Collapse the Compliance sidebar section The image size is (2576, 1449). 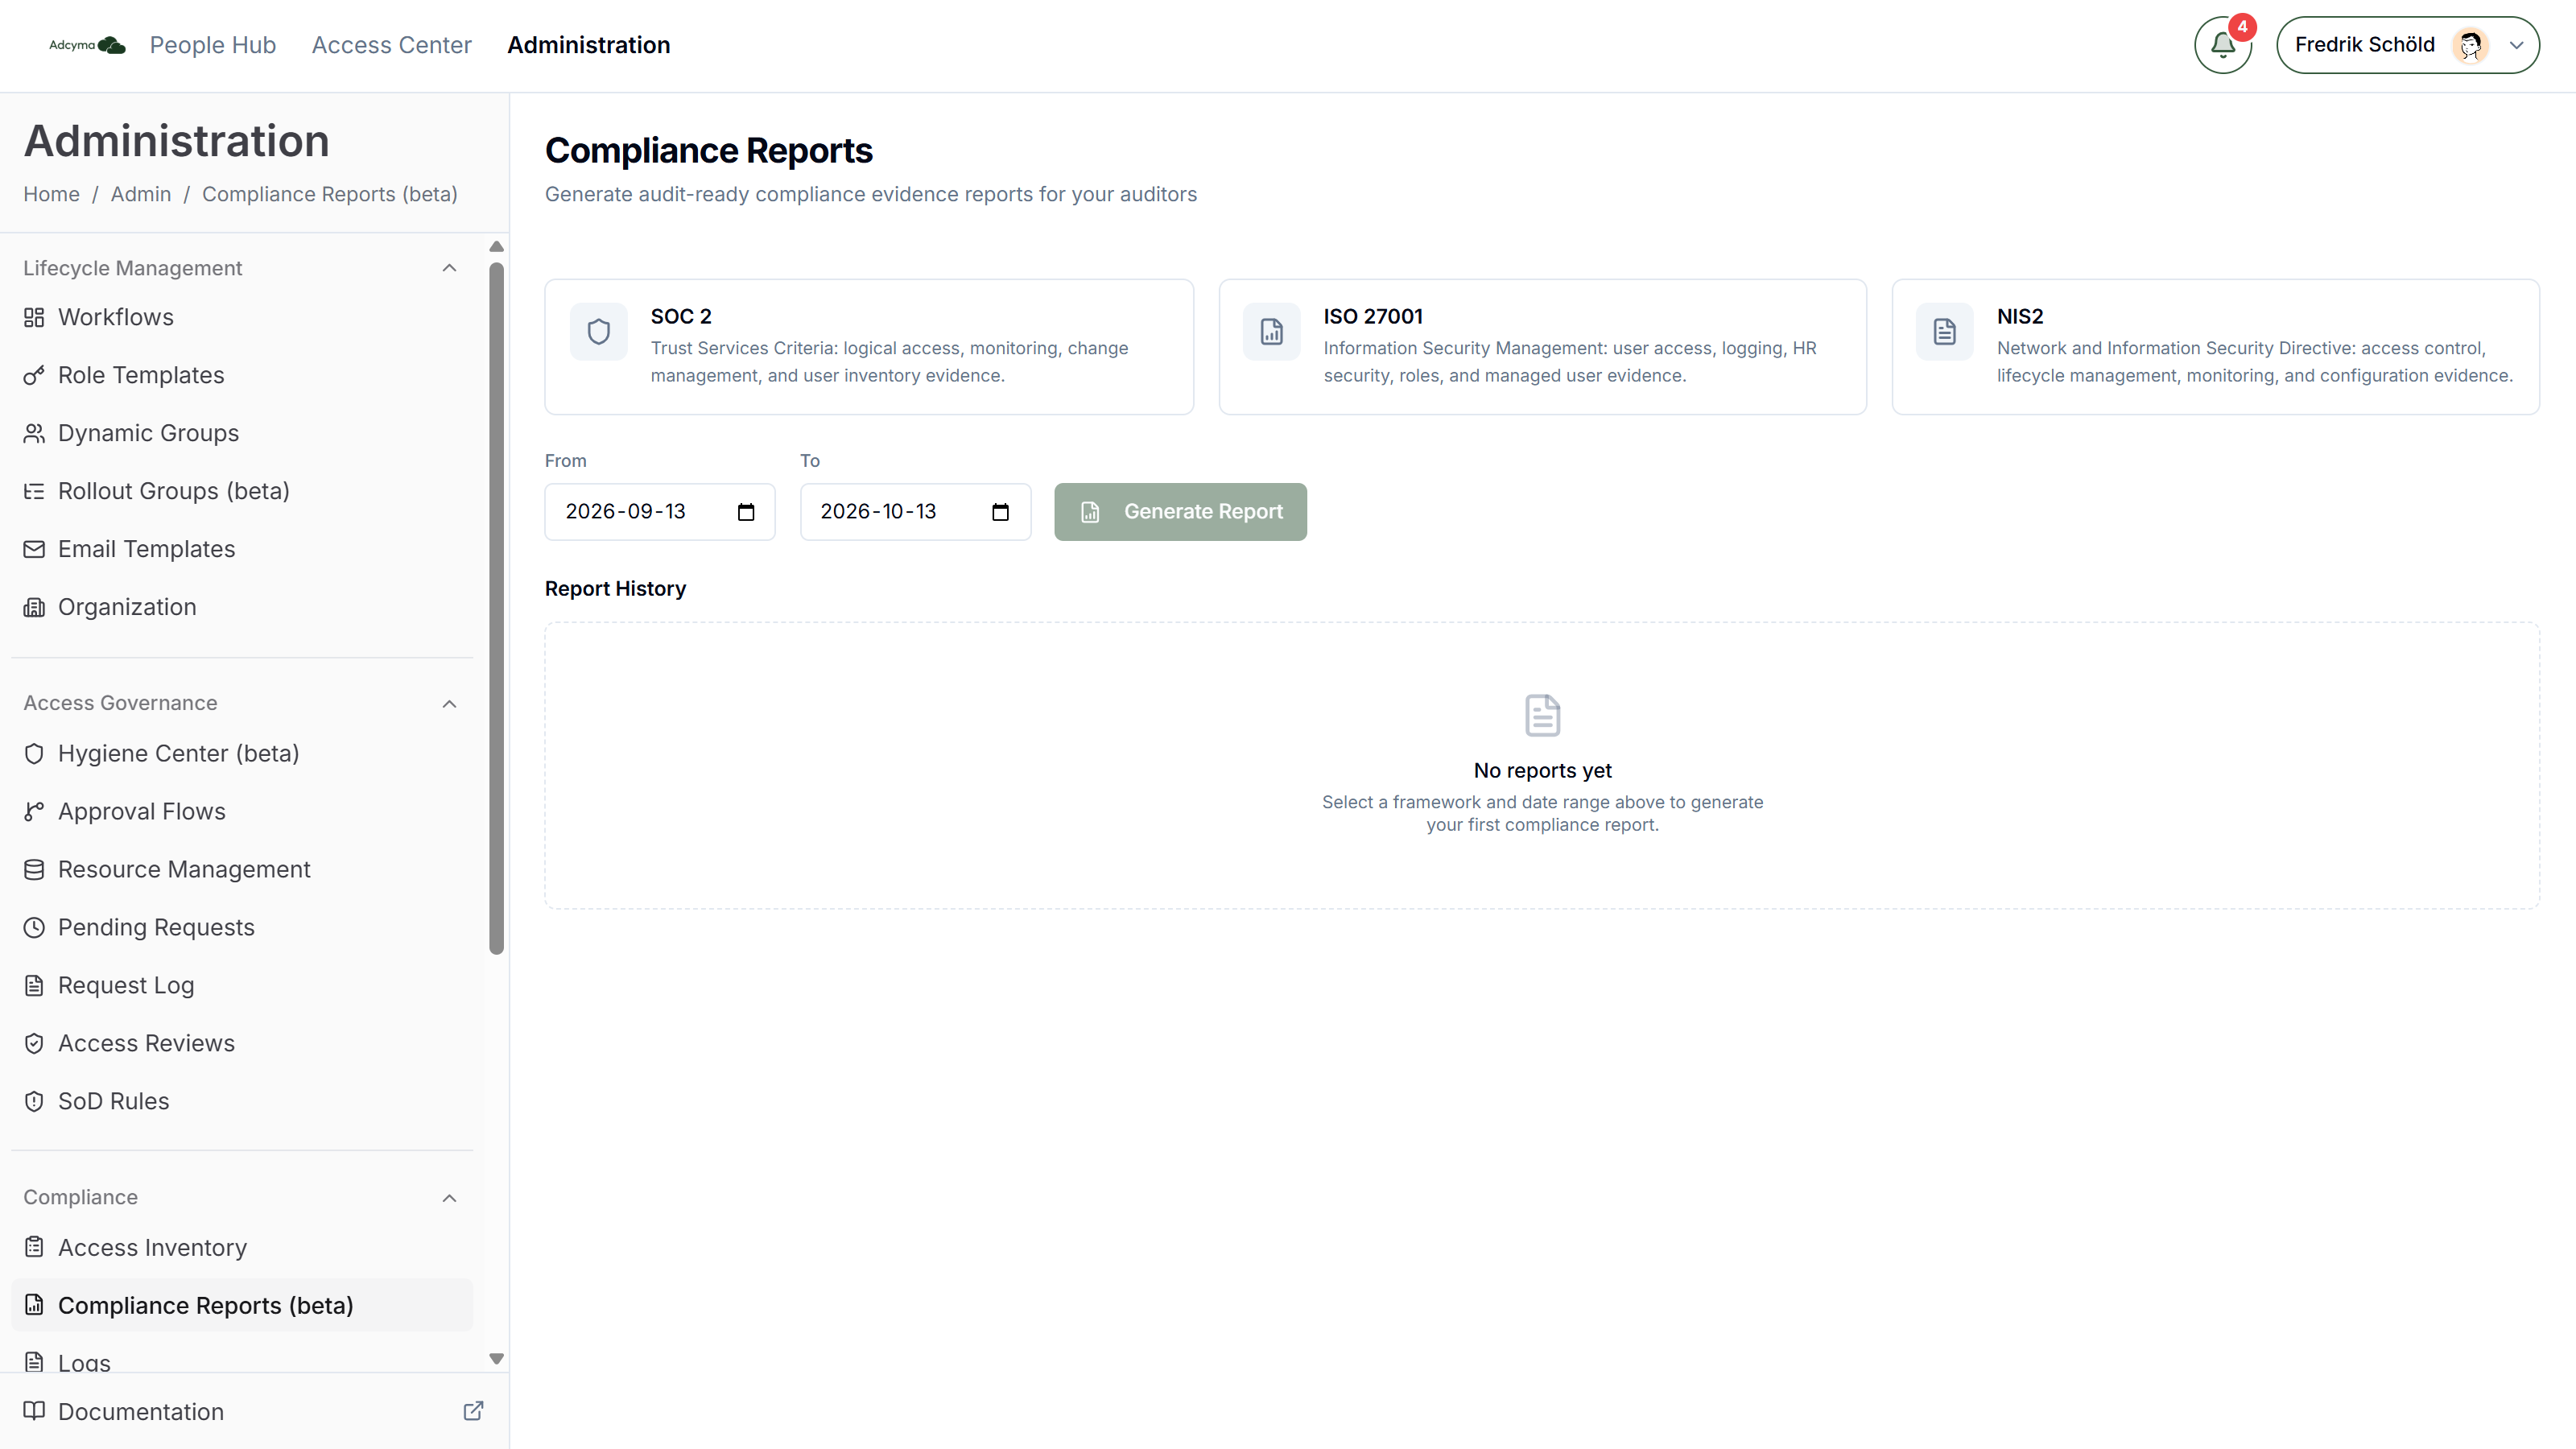449,1198
